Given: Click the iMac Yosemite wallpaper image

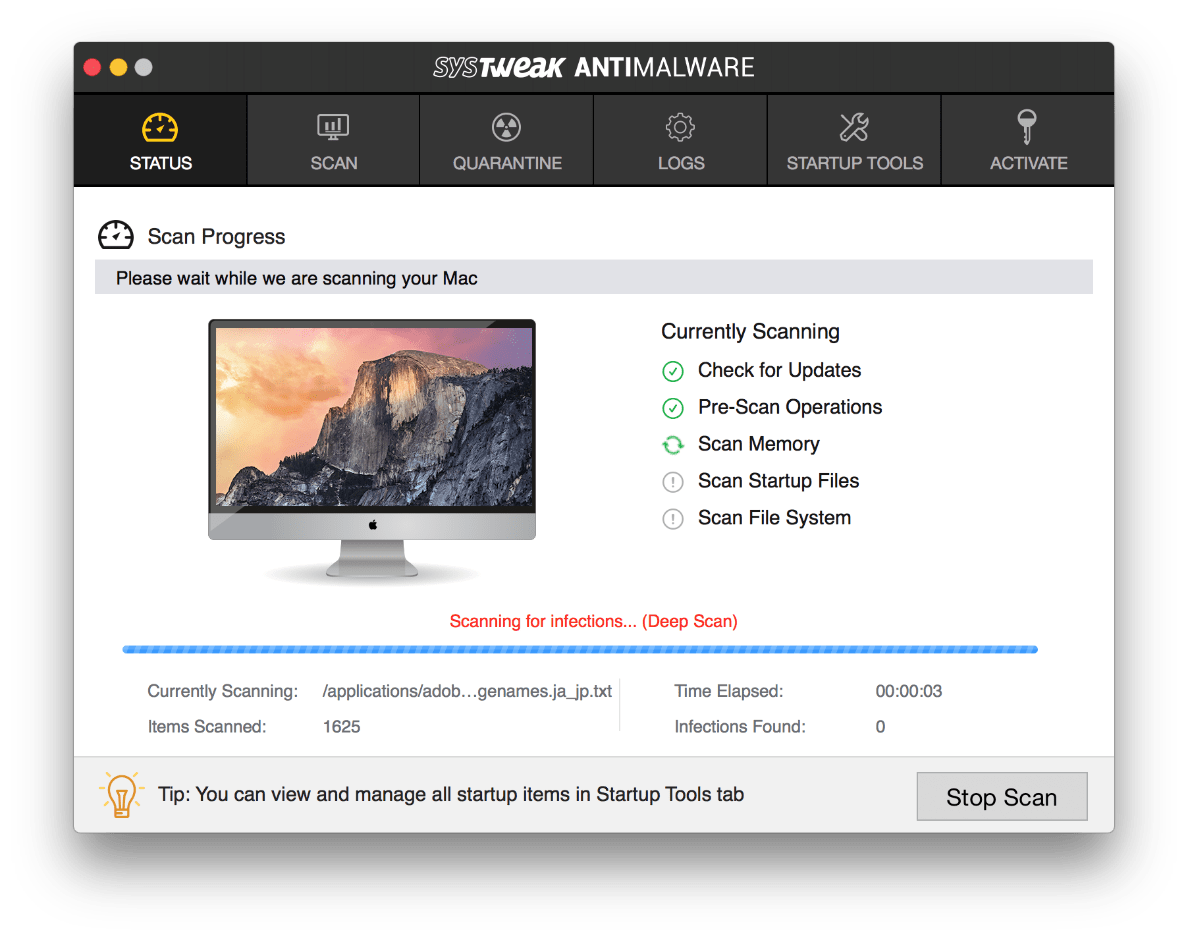Looking at the screenshot, I should click(374, 417).
